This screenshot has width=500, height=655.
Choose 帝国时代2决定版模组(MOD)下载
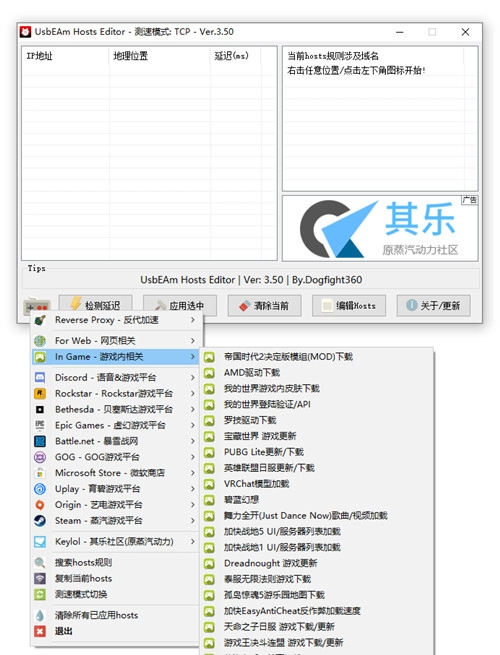click(x=317, y=357)
